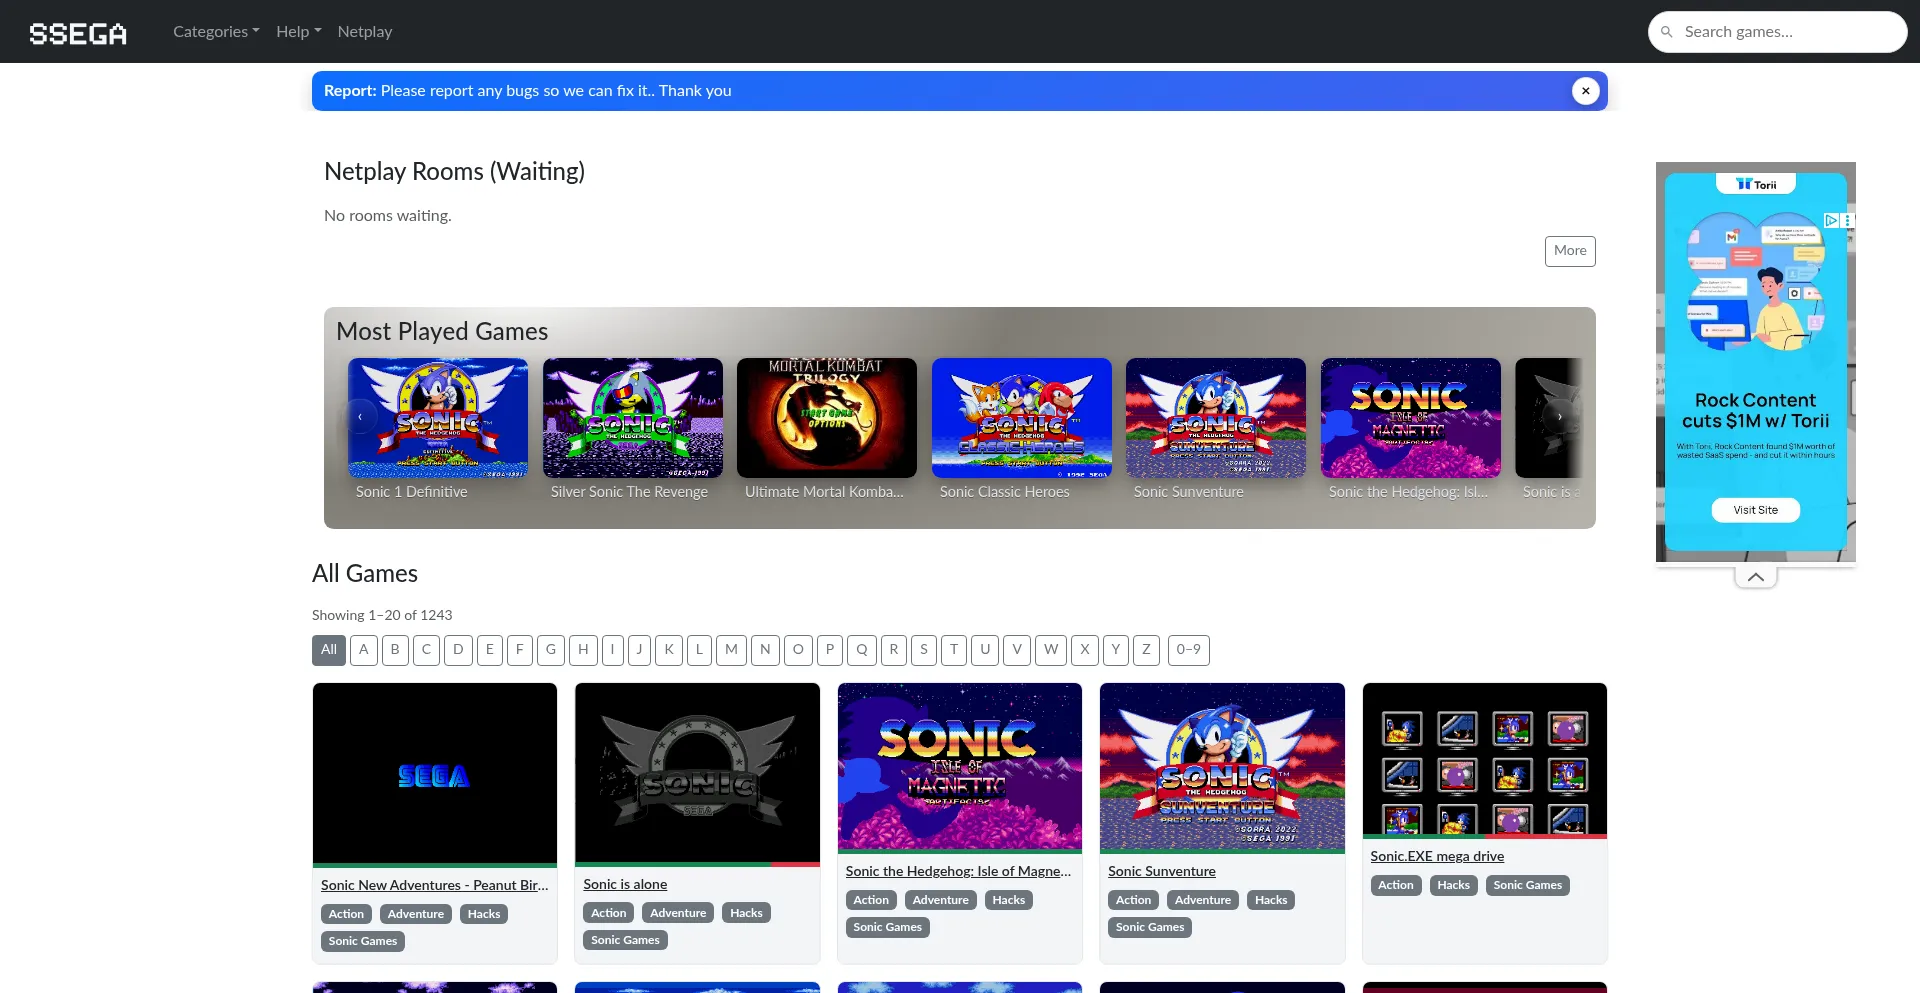
Task: Click the search magnifier icon
Action: pos(1666,32)
